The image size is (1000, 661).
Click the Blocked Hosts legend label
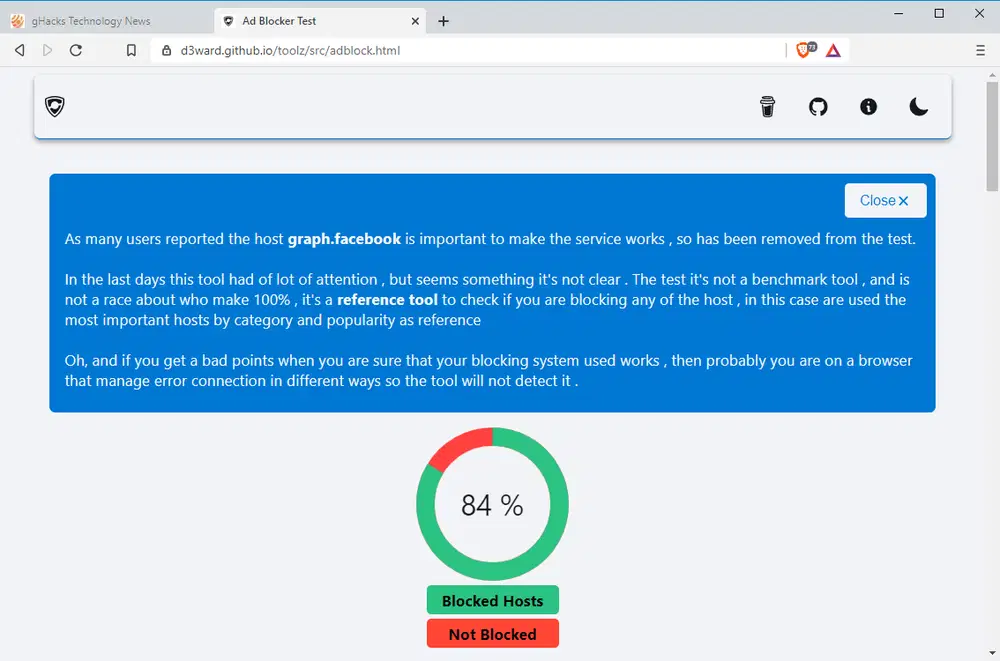click(x=492, y=601)
